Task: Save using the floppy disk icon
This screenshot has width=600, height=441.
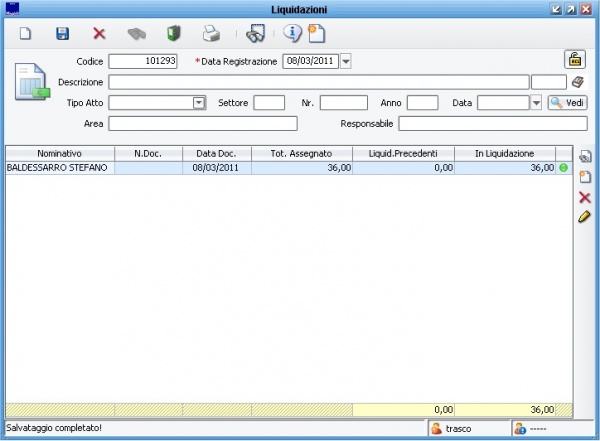Action: click(62, 34)
